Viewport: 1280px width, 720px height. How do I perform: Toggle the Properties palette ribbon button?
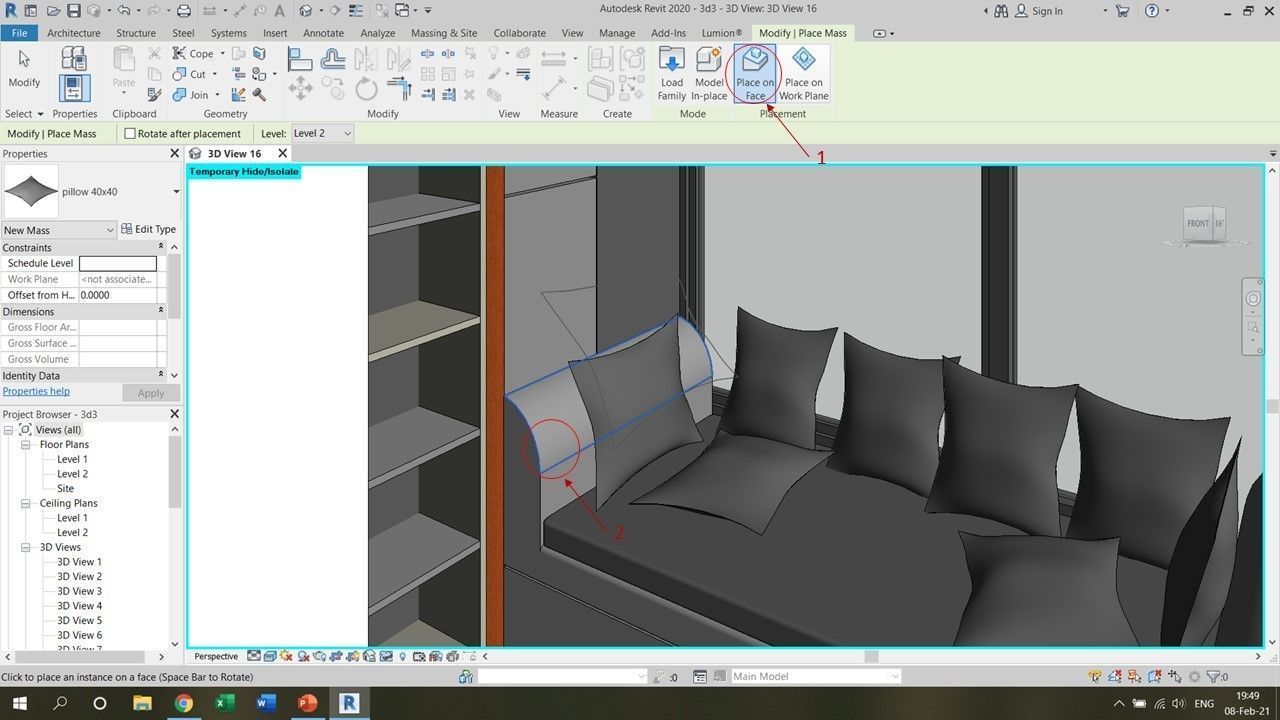coord(74,89)
